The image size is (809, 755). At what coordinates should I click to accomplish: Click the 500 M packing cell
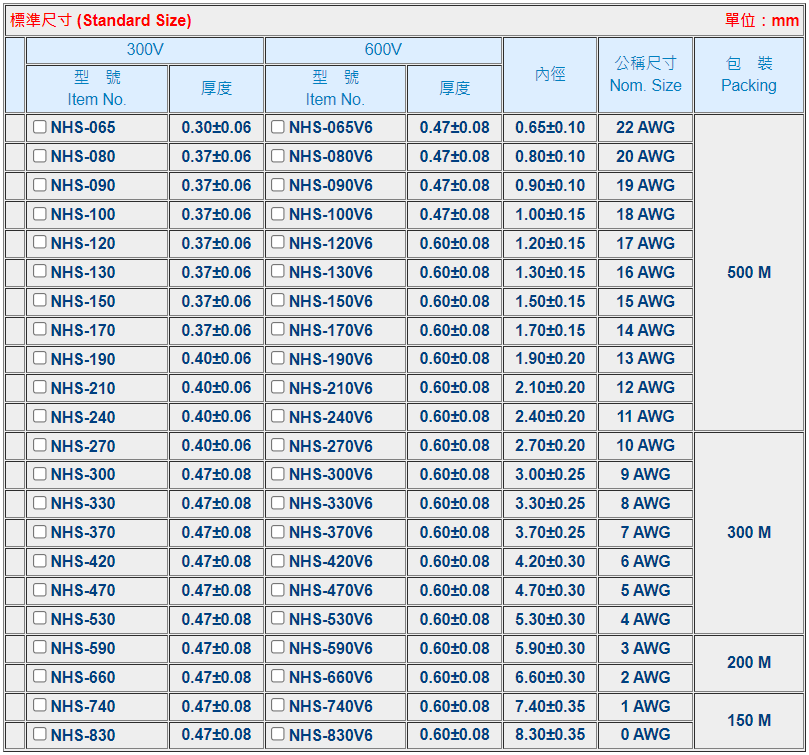(x=748, y=272)
